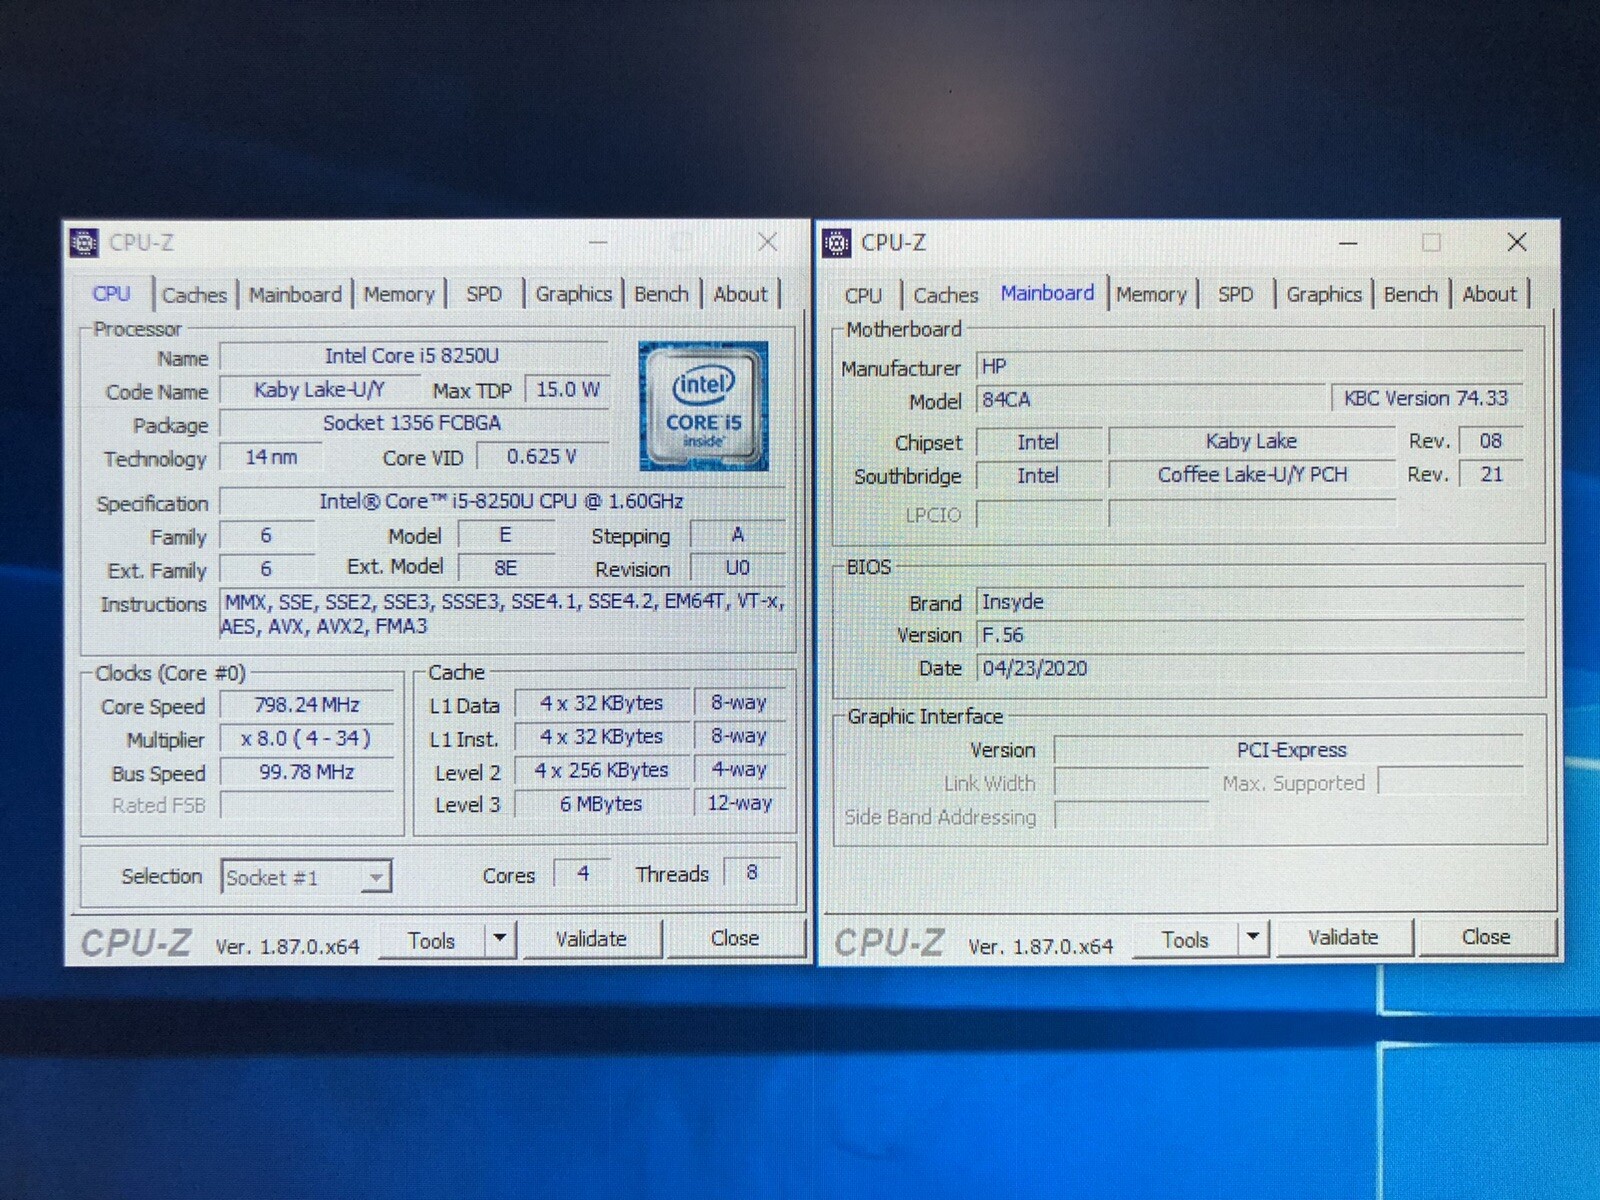Click the Tools button in the Motherboard window
This screenshot has height=1200, width=1600.
tap(1185, 939)
